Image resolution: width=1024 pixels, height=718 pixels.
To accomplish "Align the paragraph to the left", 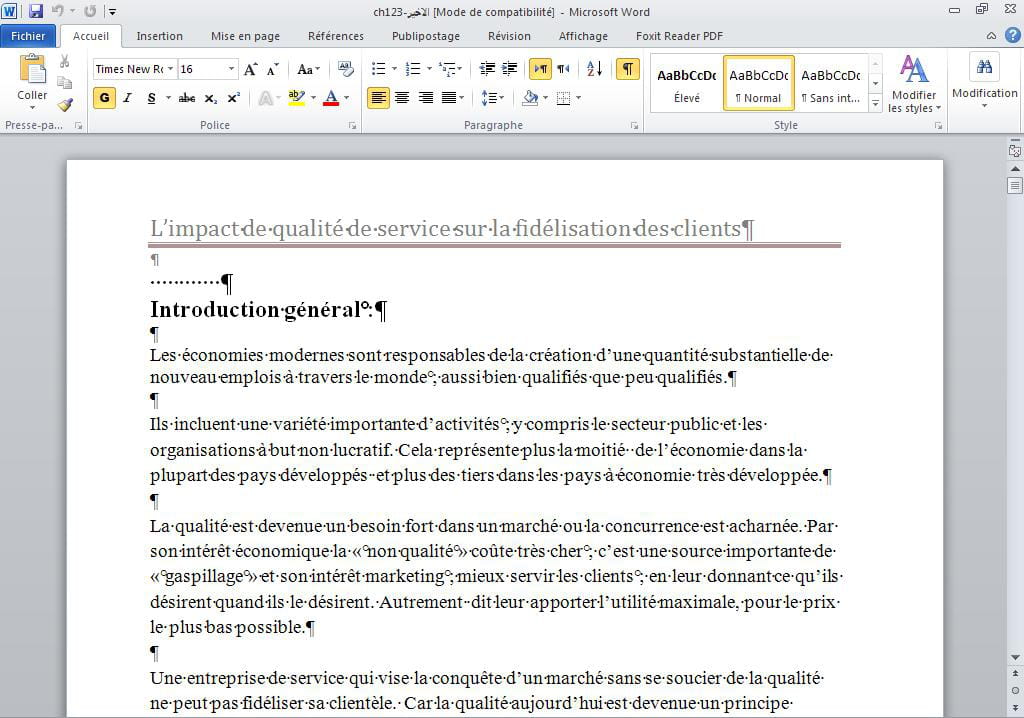I will (378, 98).
